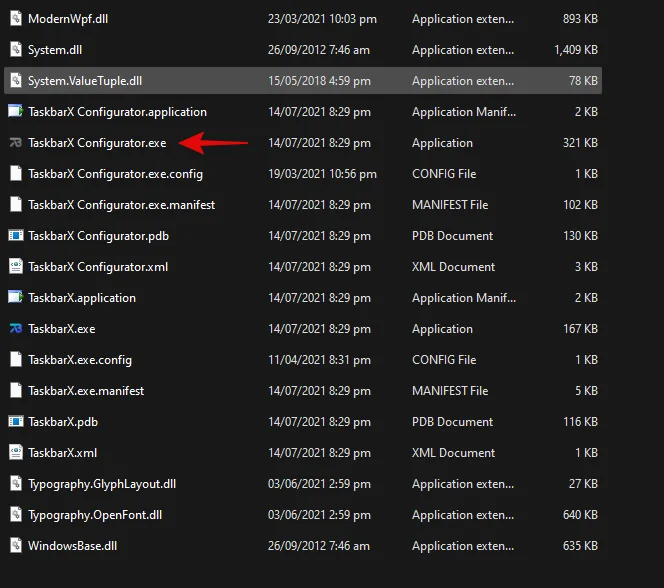Image resolution: width=664 pixels, height=588 pixels.
Task: Select the WindowsBase.dll file name
Action: click(72, 546)
